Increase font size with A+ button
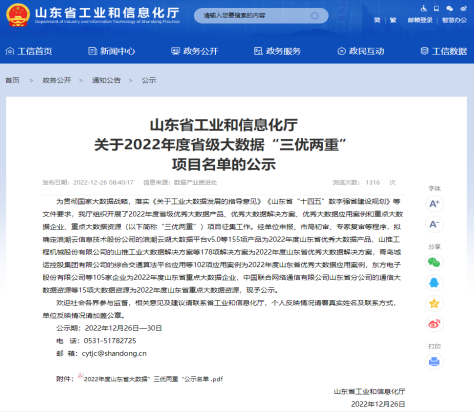This screenshot has height=415, width=475. coord(434,204)
